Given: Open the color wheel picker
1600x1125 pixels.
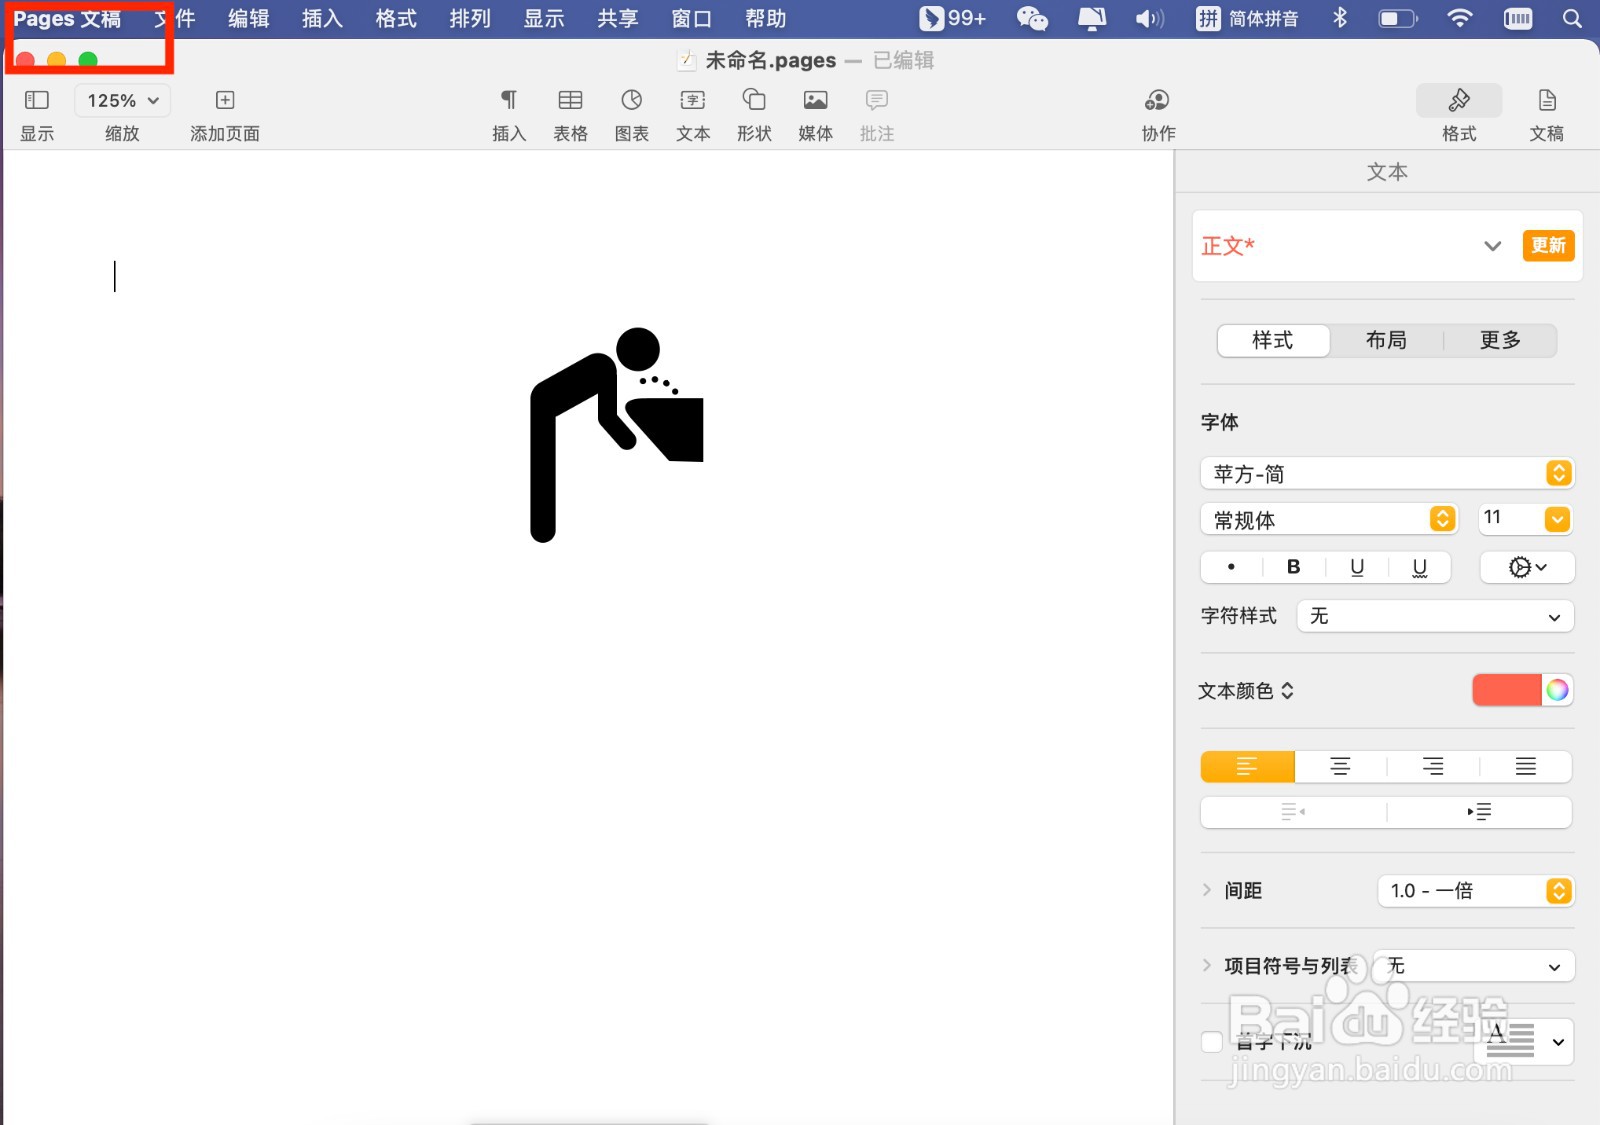Looking at the screenshot, I should [1557, 690].
